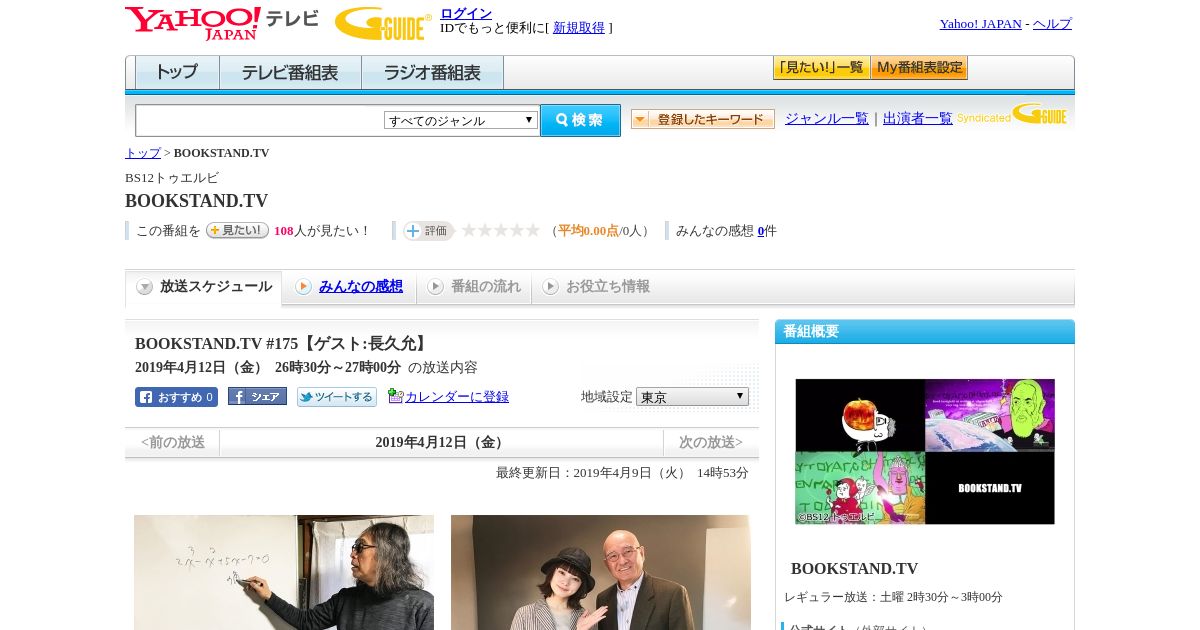The height and width of the screenshot is (630, 1200).
Task: Click the Twitter ツイートする button
Action: tap(337, 397)
